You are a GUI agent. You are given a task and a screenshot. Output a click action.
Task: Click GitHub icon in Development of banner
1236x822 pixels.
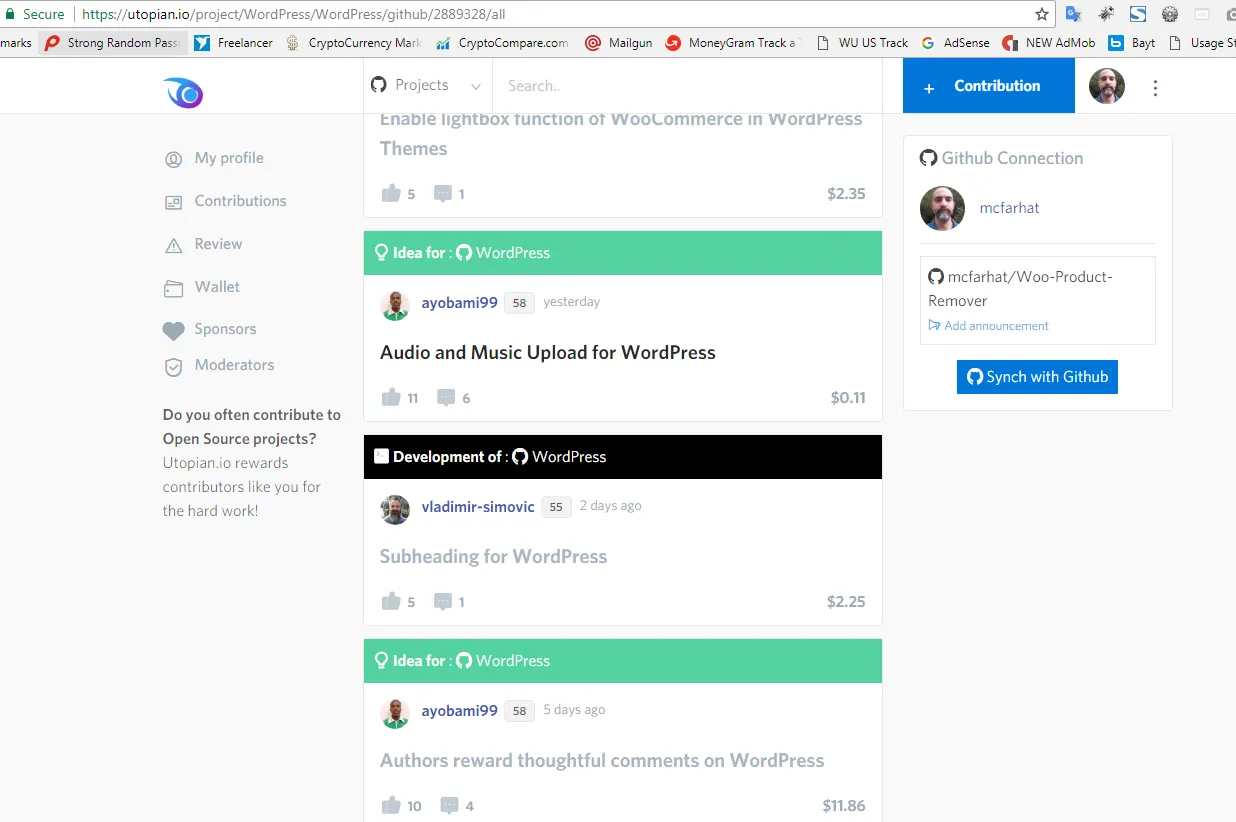(x=520, y=457)
